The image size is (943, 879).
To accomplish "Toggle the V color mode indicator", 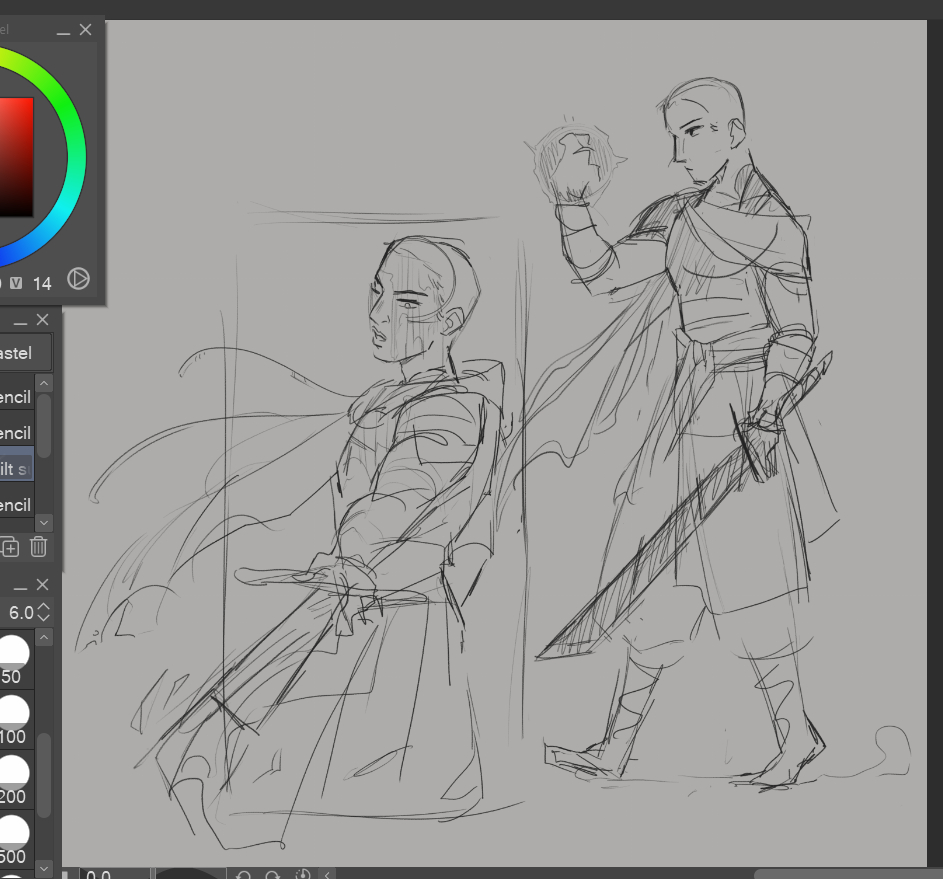I will pos(16,284).
